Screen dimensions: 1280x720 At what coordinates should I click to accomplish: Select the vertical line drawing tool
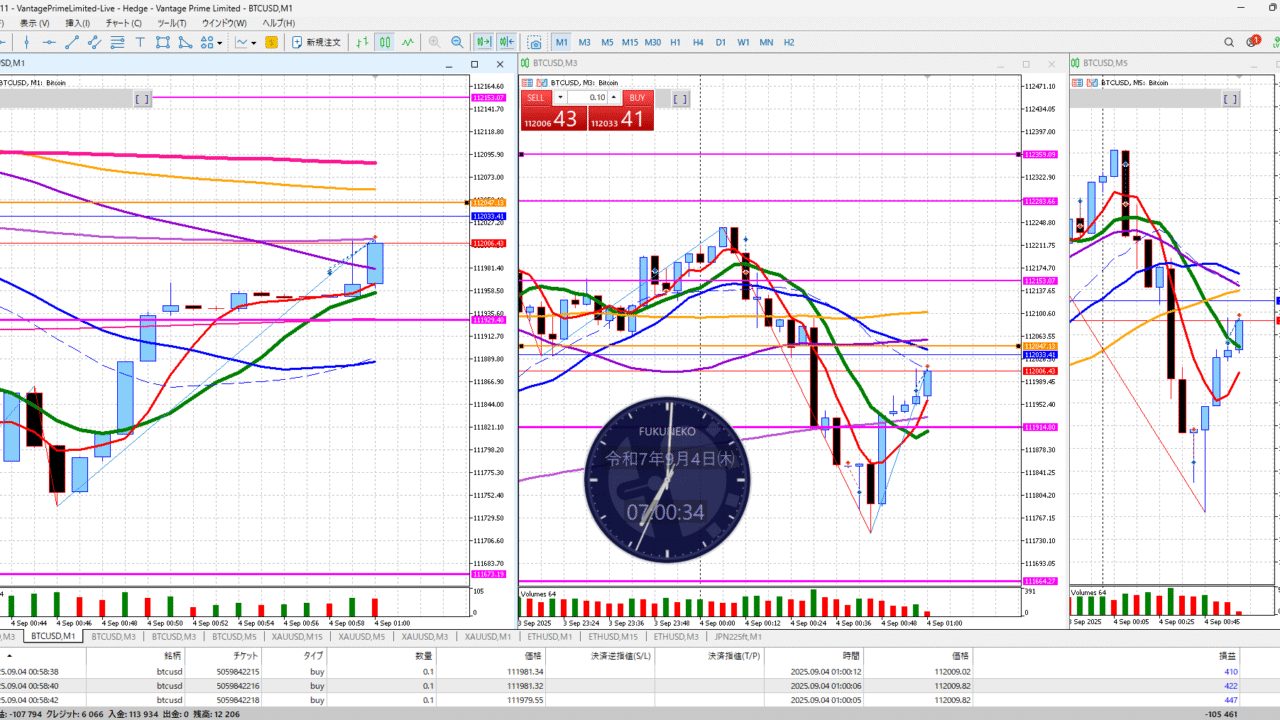click(27, 42)
